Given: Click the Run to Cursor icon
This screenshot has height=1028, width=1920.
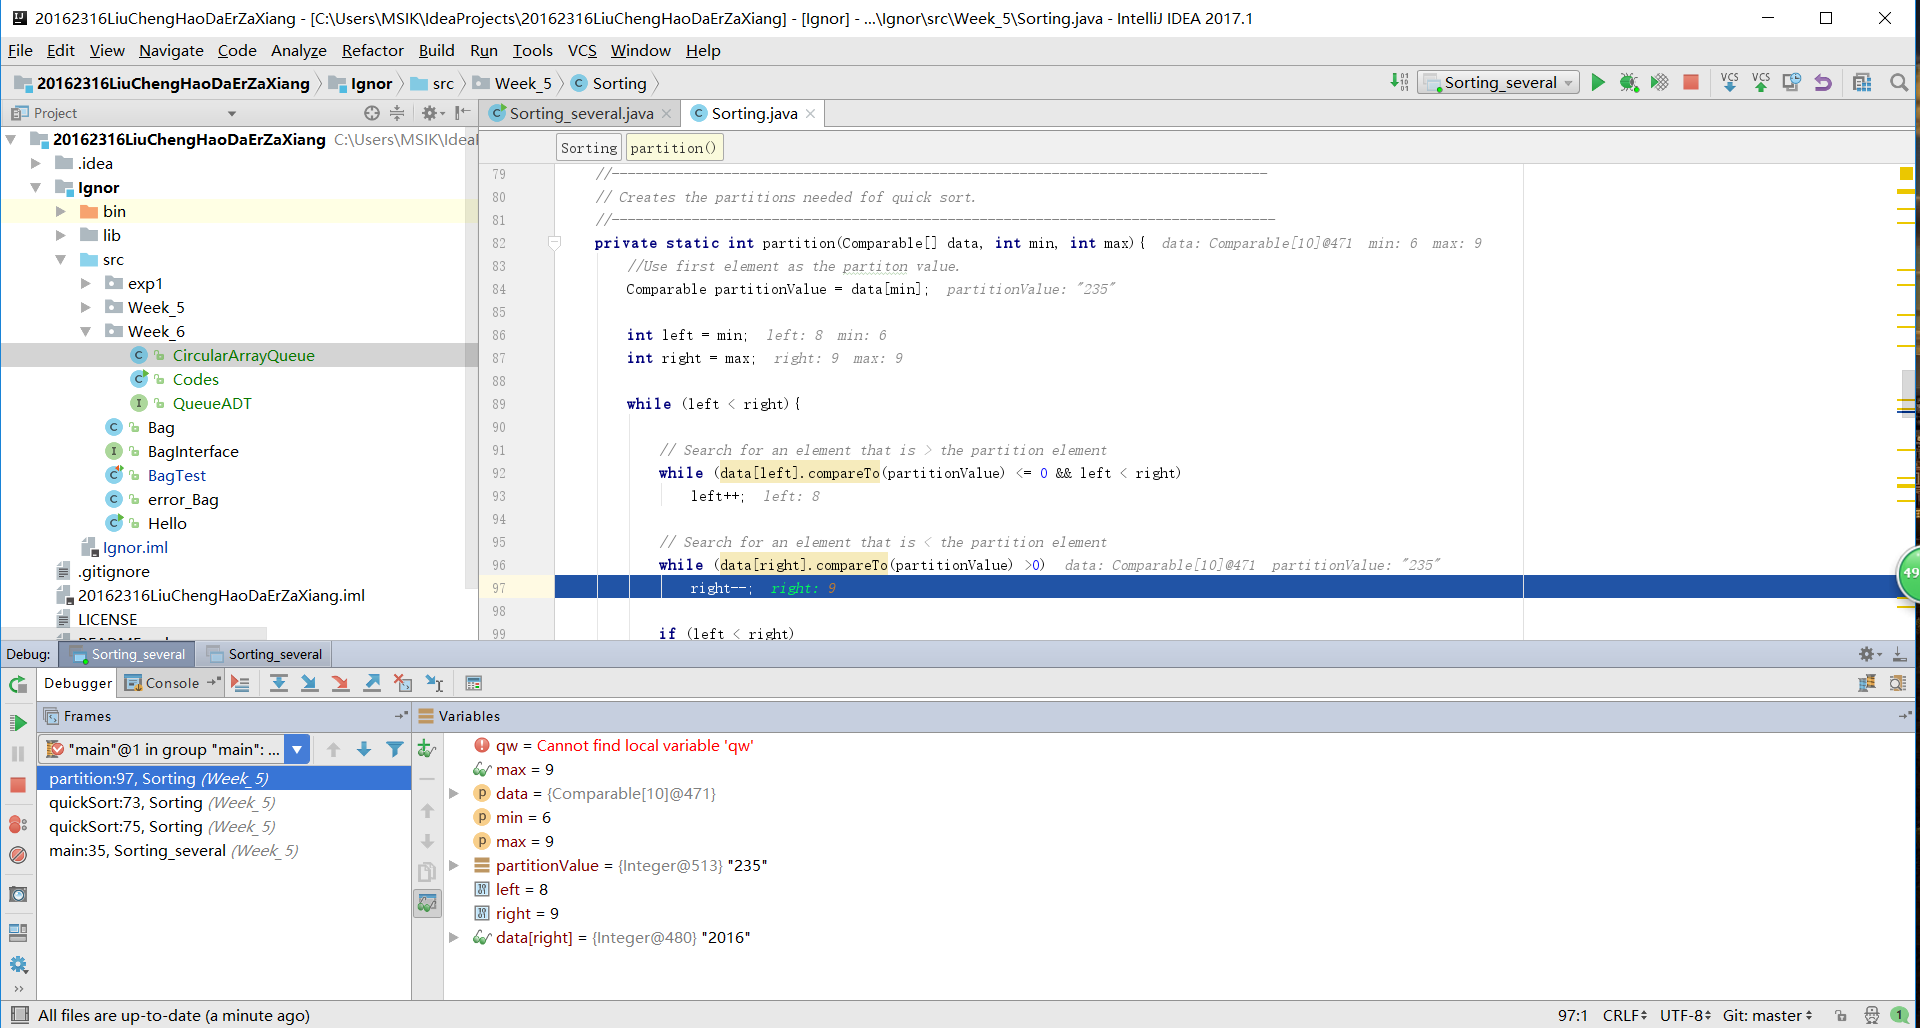Looking at the screenshot, I should (x=434, y=683).
